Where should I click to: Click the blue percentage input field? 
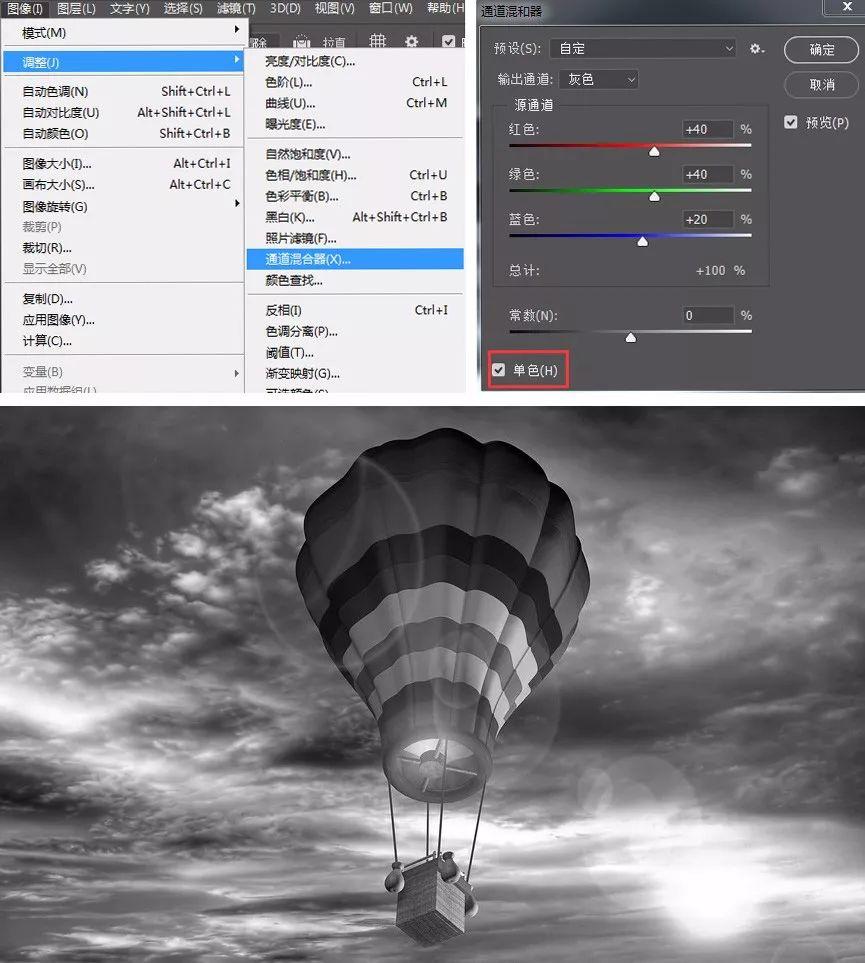(708, 219)
